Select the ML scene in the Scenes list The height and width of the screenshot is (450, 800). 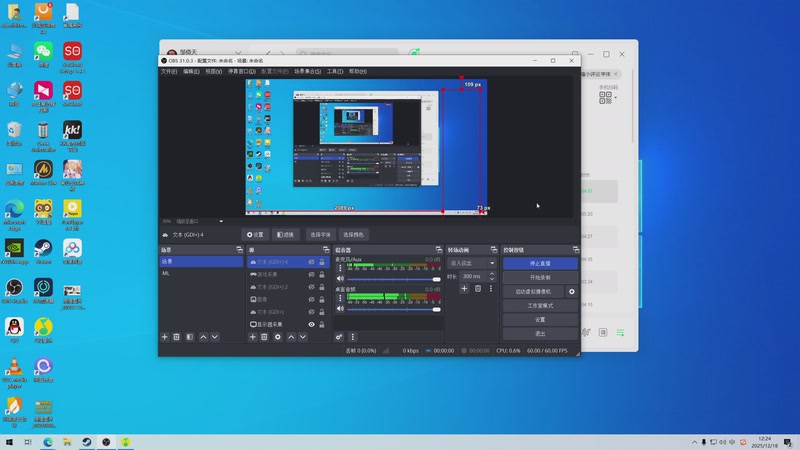click(x=202, y=273)
